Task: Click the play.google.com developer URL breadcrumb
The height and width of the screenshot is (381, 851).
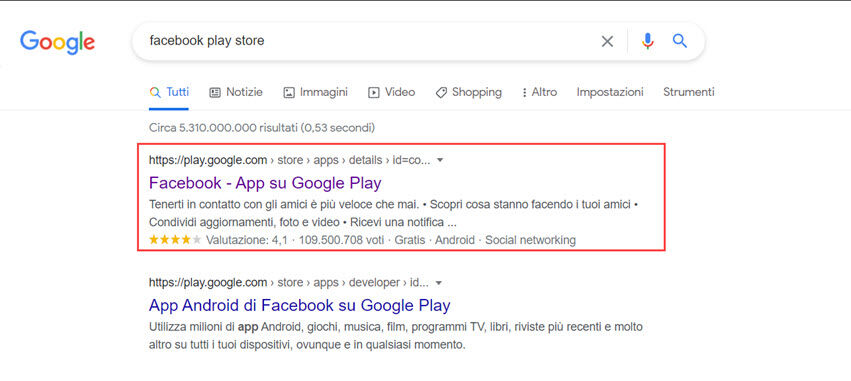Action: pyautogui.click(x=289, y=283)
